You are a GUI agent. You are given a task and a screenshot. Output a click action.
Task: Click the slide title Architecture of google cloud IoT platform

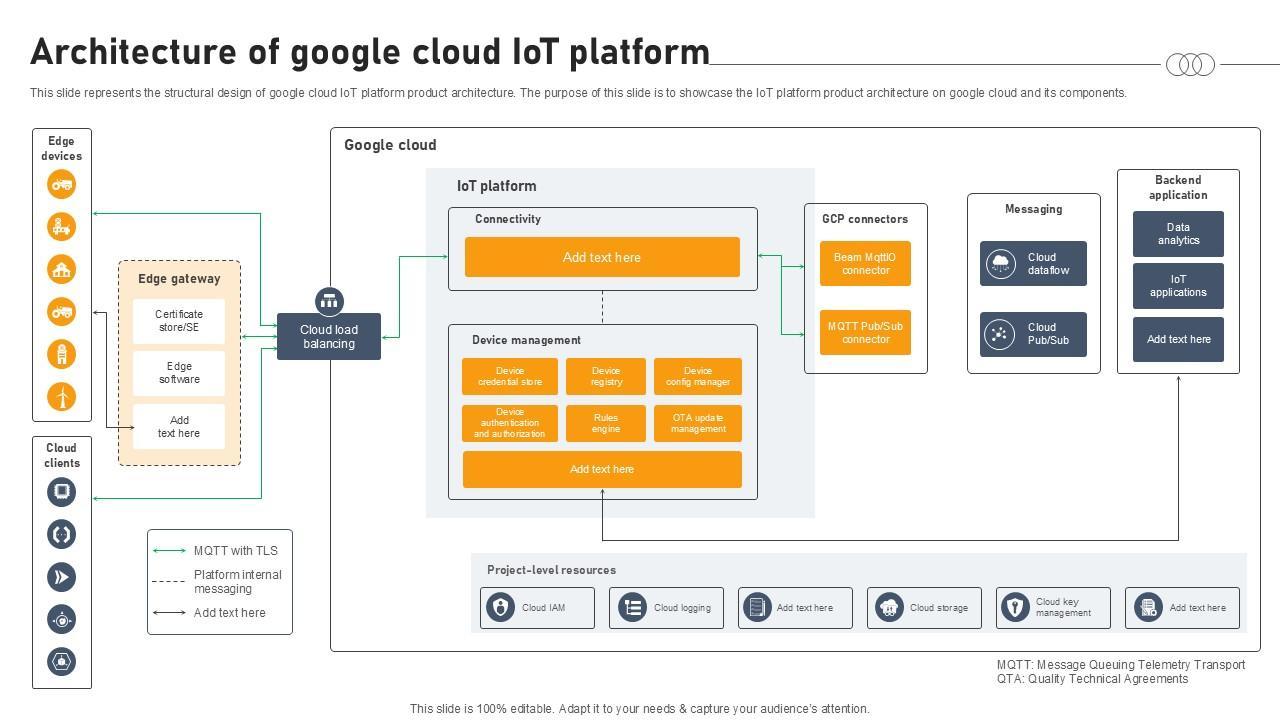(x=370, y=52)
